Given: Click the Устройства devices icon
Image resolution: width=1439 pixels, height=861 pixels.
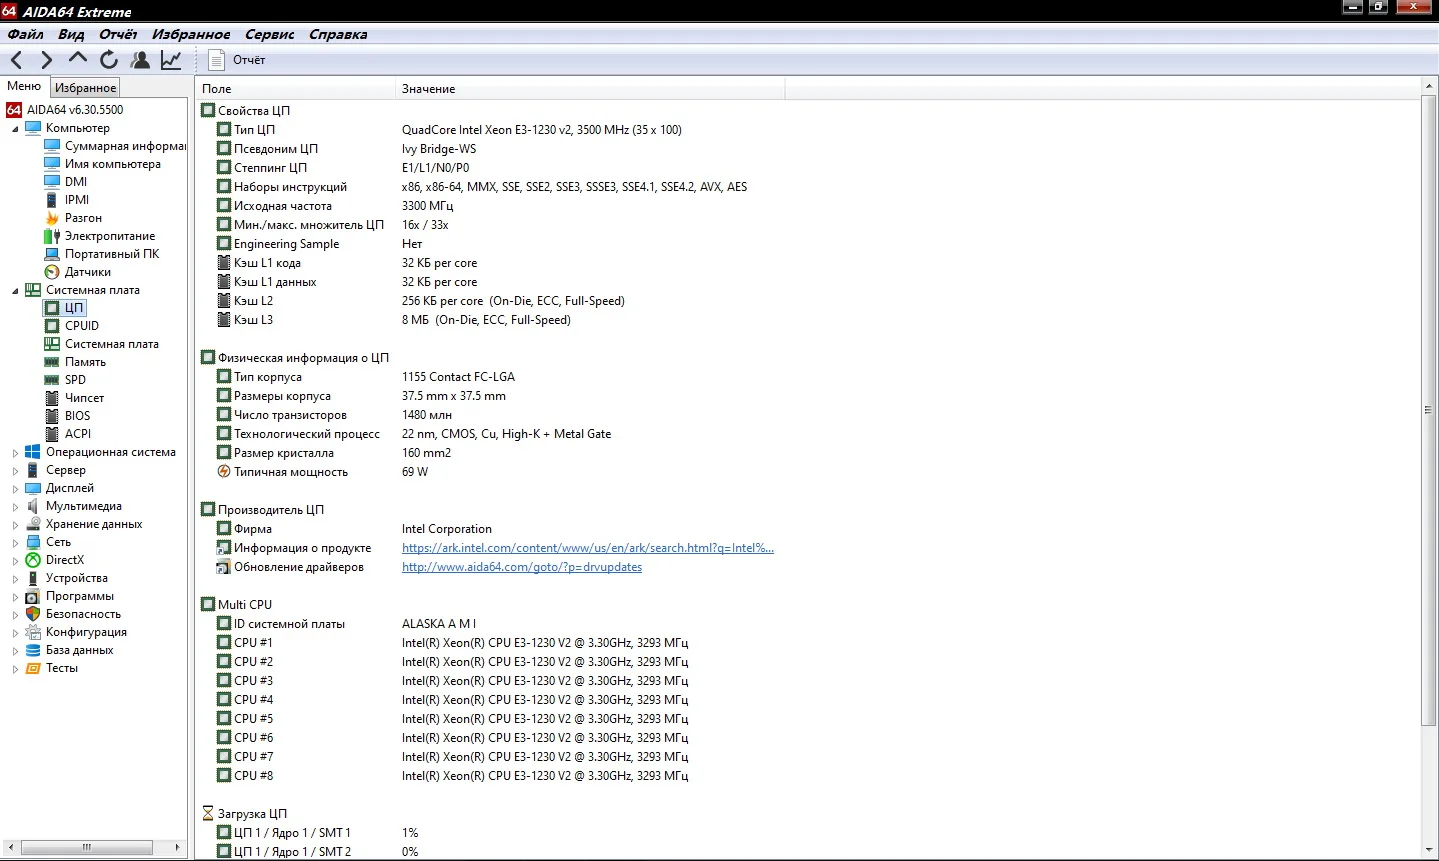Looking at the screenshot, I should [33, 578].
